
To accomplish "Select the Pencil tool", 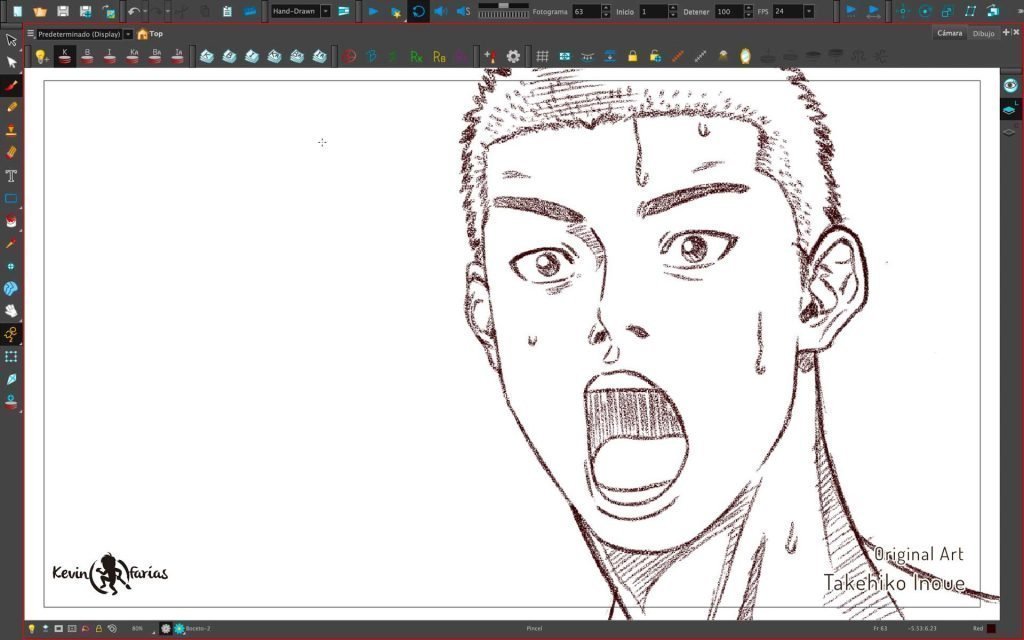I will (x=11, y=107).
